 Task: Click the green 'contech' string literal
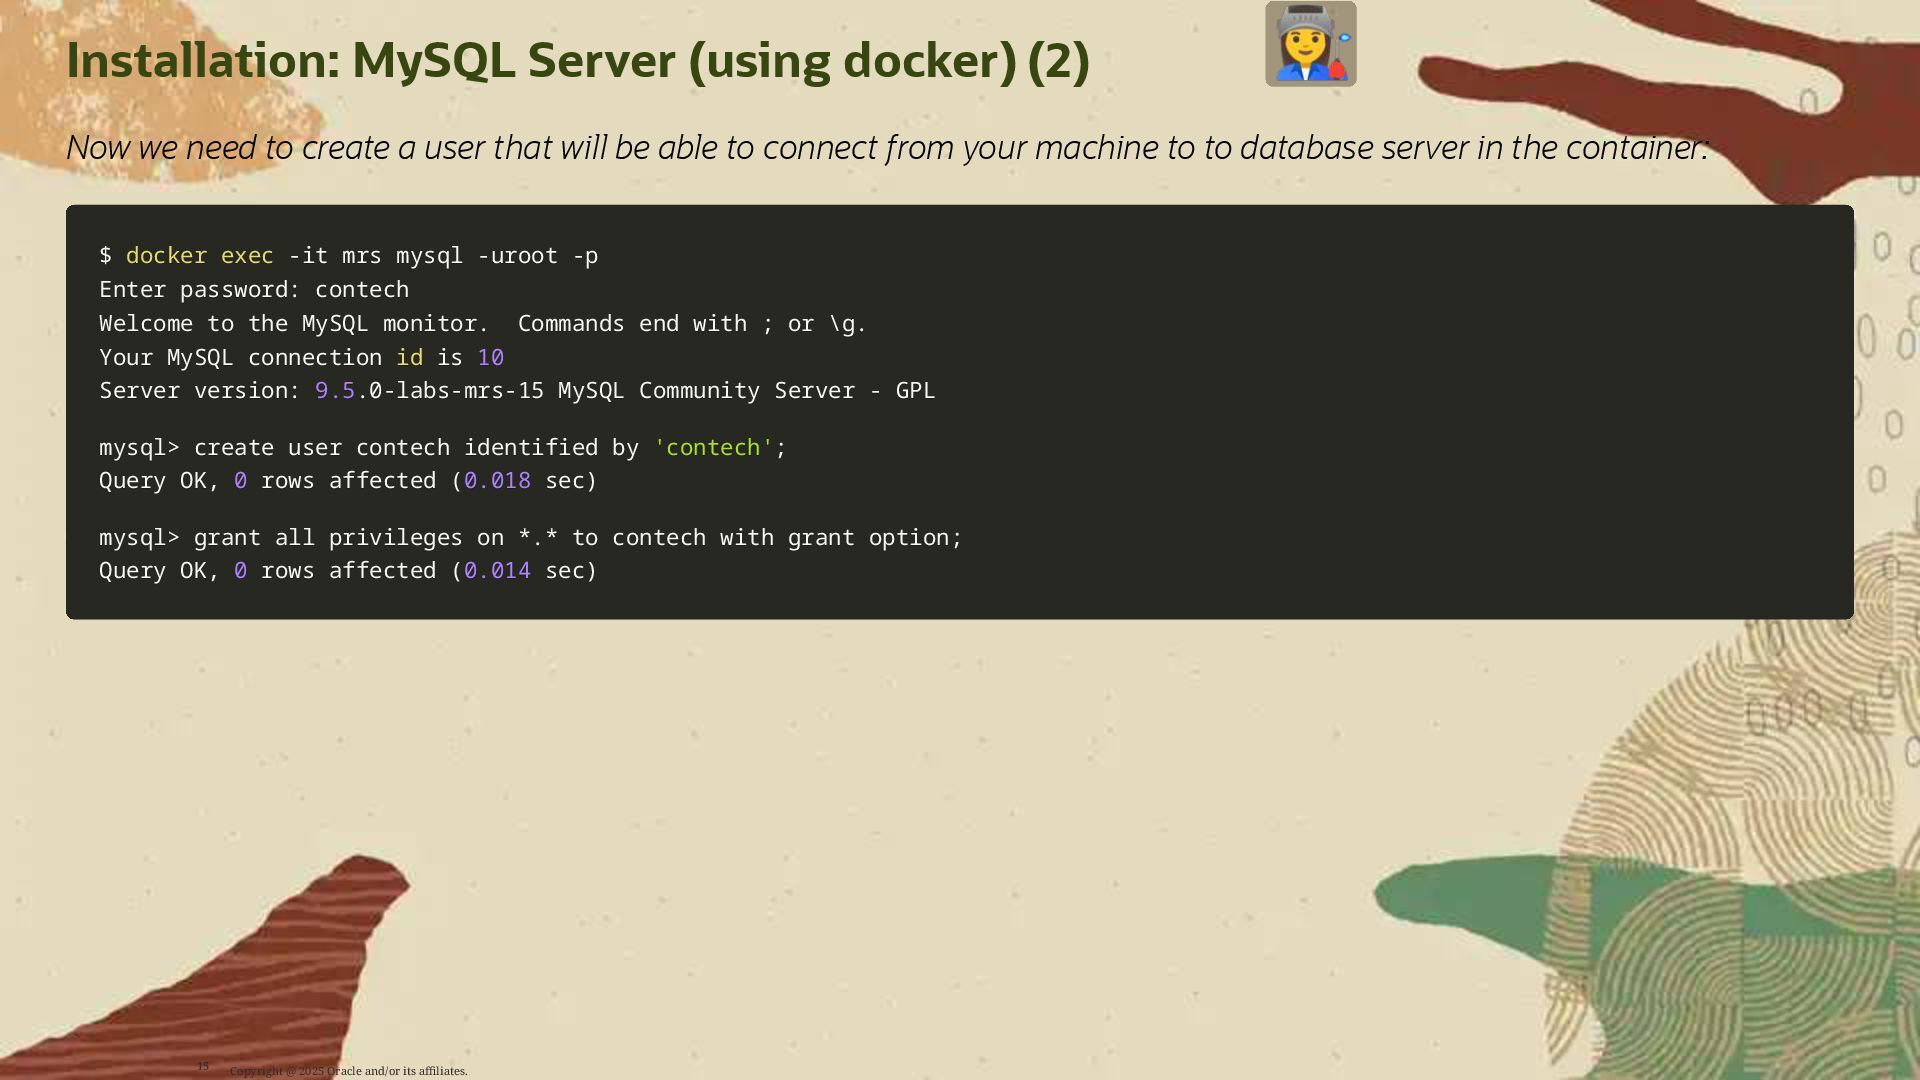pyautogui.click(x=713, y=448)
